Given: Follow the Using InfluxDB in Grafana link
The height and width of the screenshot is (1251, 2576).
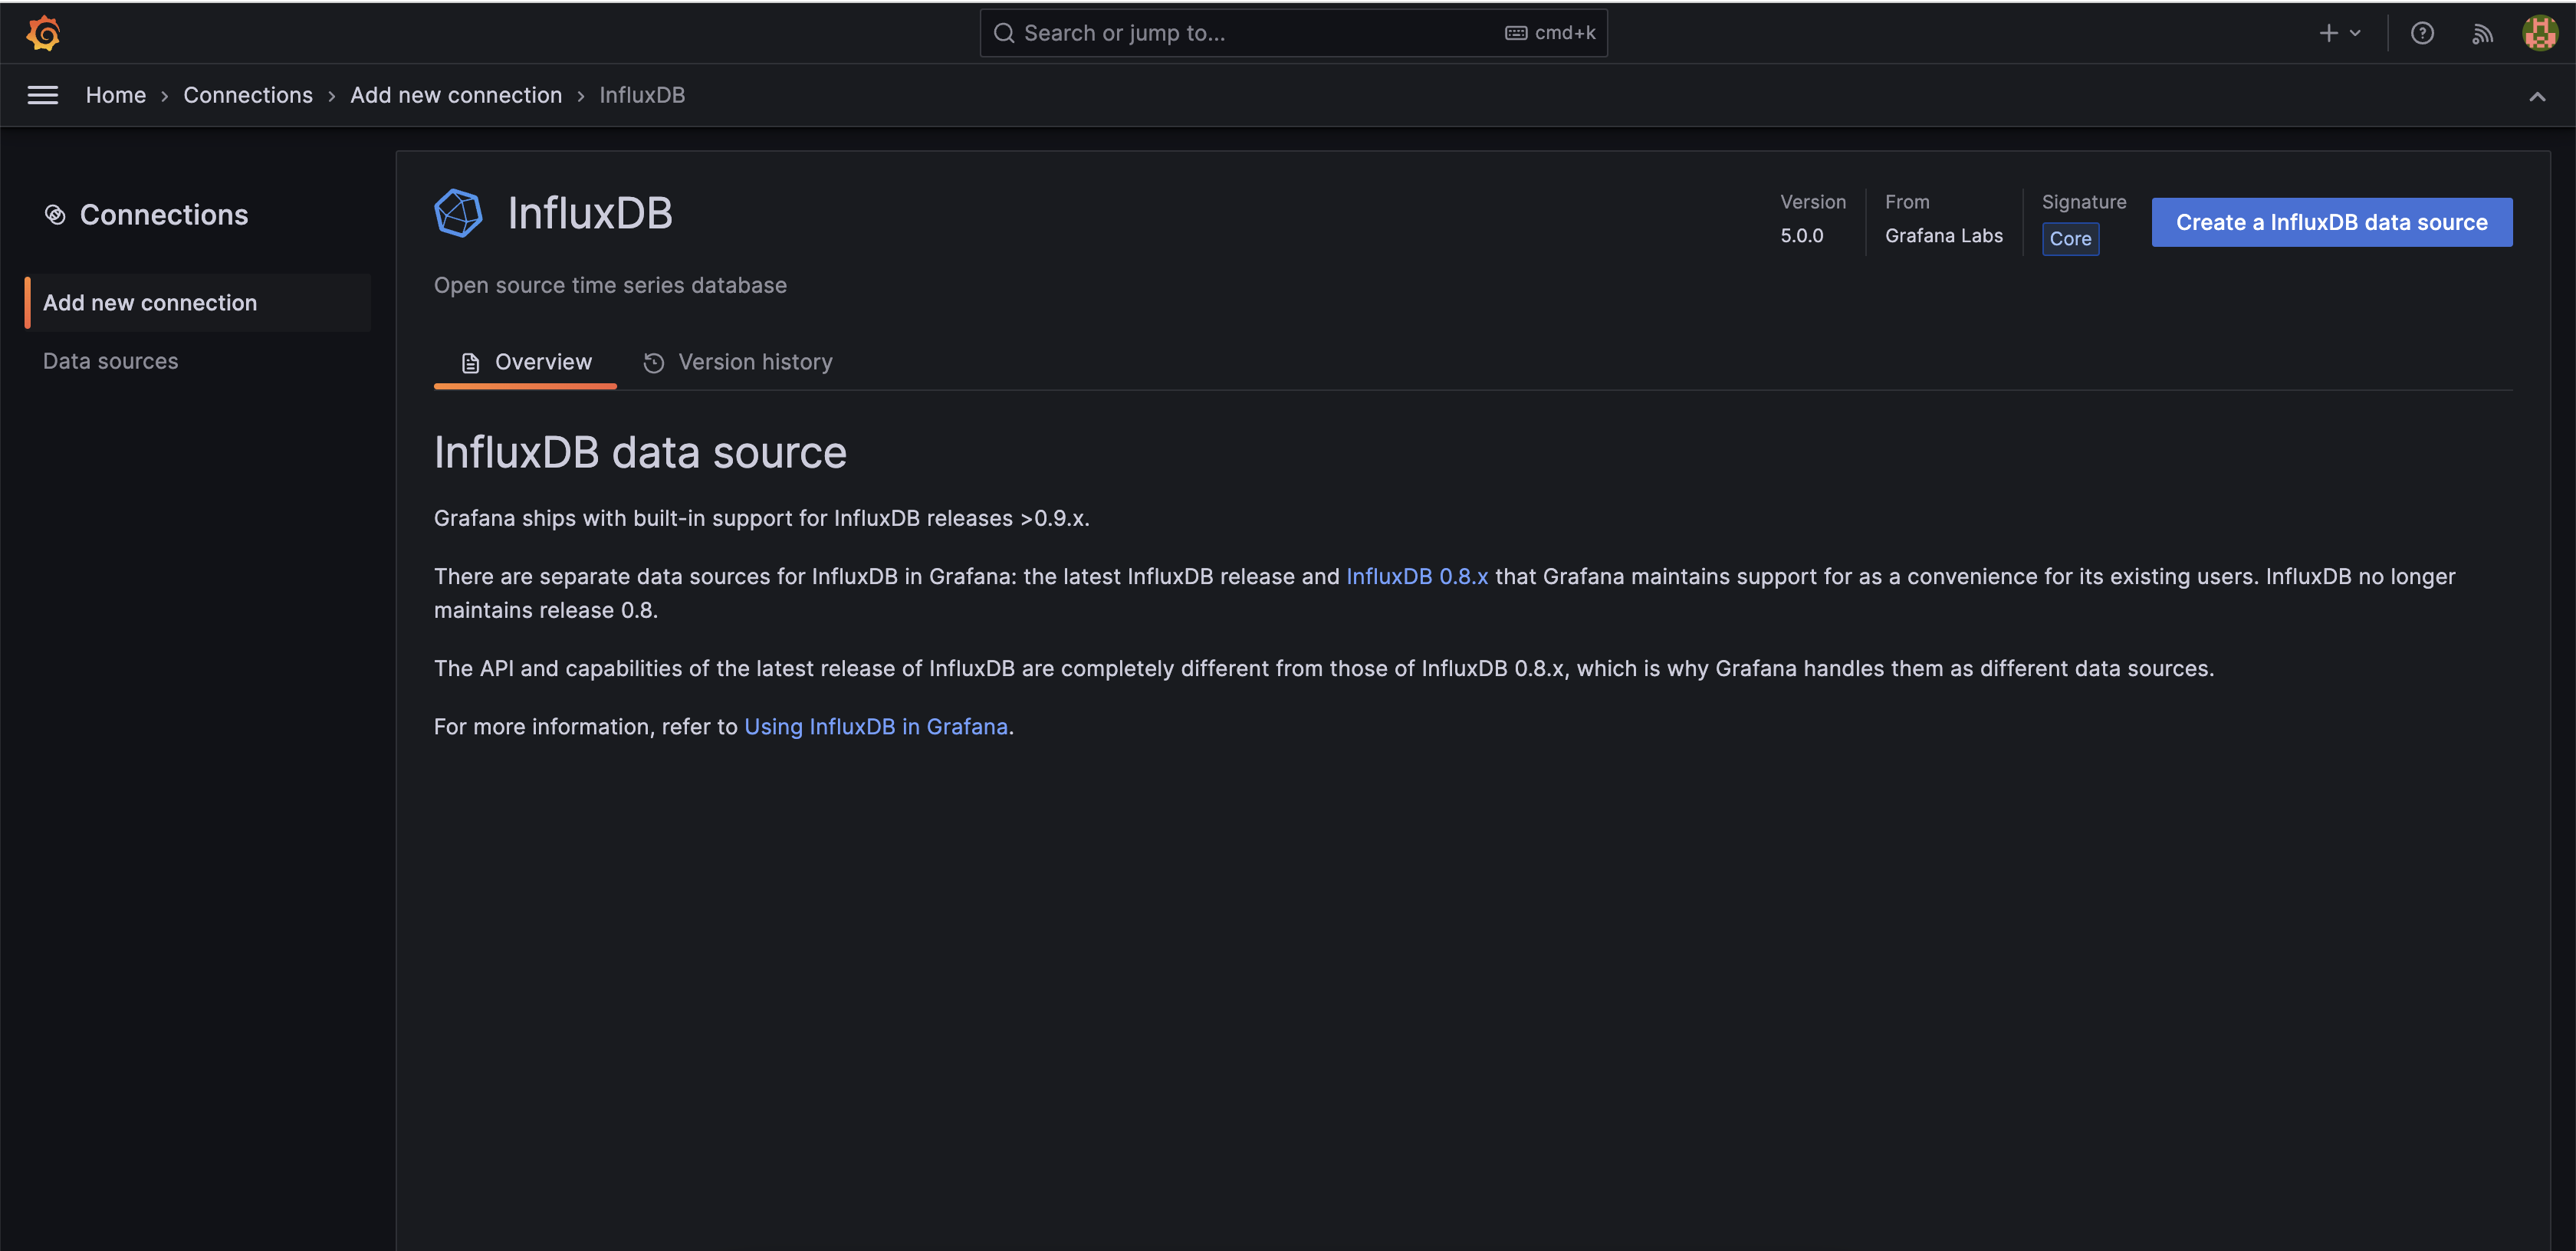Looking at the screenshot, I should pyautogui.click(x=875, y=727).
